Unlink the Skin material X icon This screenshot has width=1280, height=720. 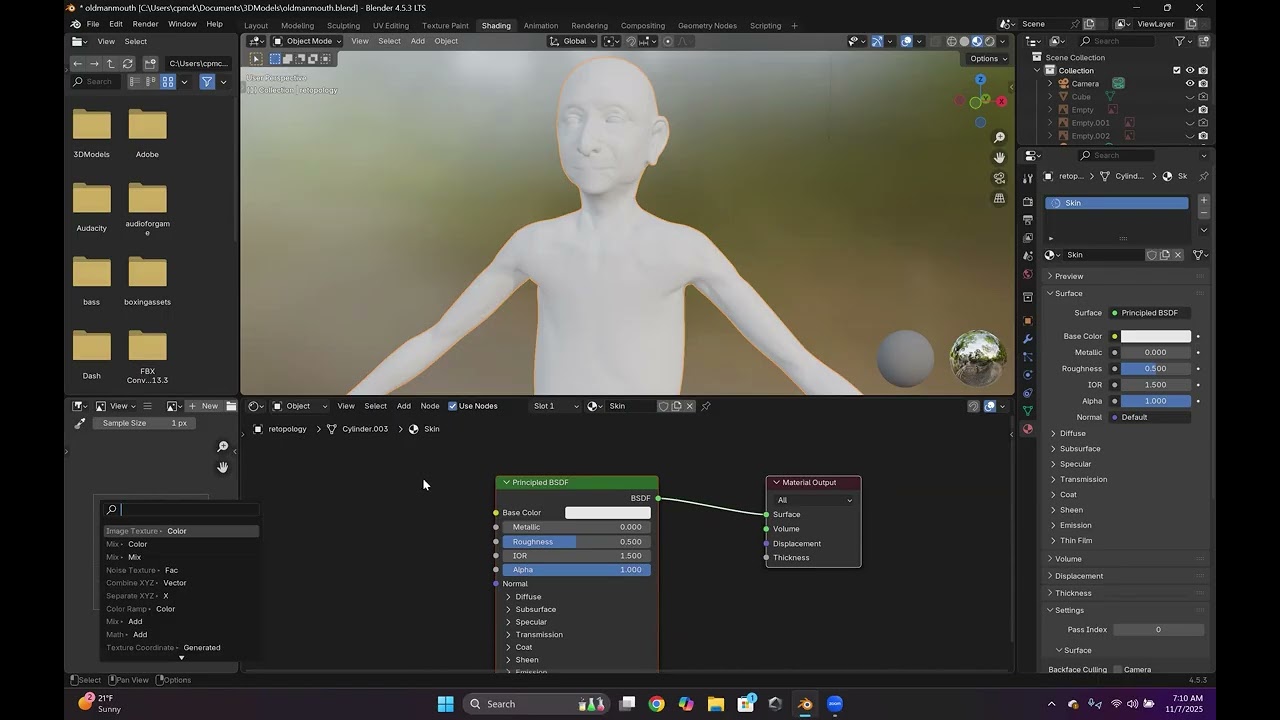(x=1178, y=255)
